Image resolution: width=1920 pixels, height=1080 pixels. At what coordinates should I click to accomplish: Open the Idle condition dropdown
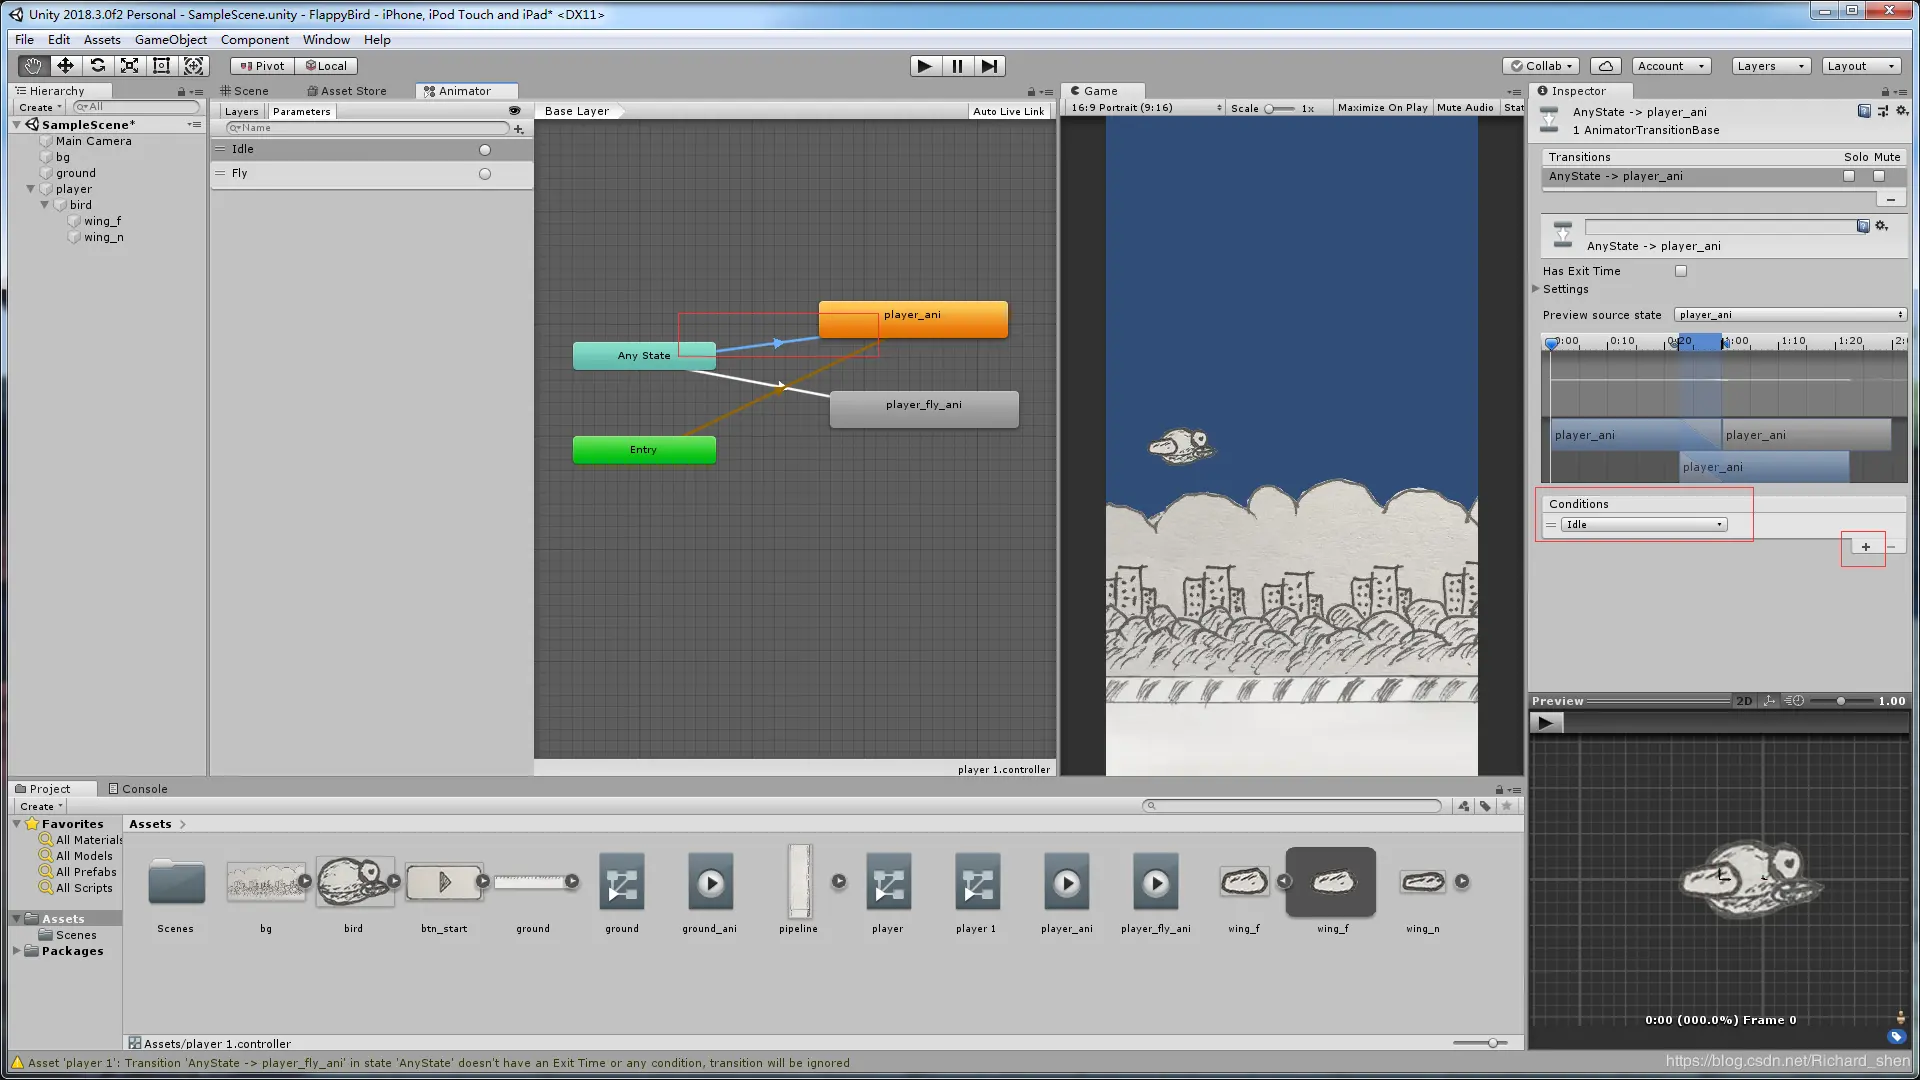pyautogui.click(x=1643, y=525)
